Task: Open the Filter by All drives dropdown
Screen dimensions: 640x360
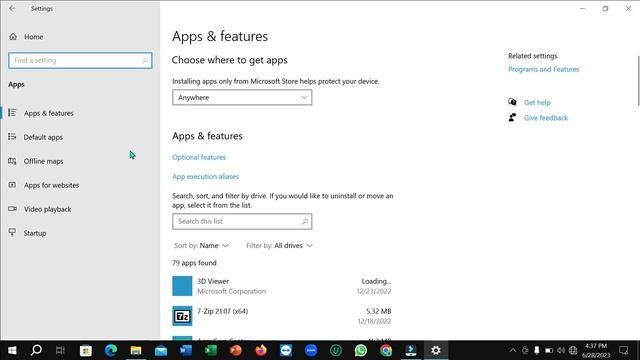Action: pyautogui.click(x=280, y=245)
